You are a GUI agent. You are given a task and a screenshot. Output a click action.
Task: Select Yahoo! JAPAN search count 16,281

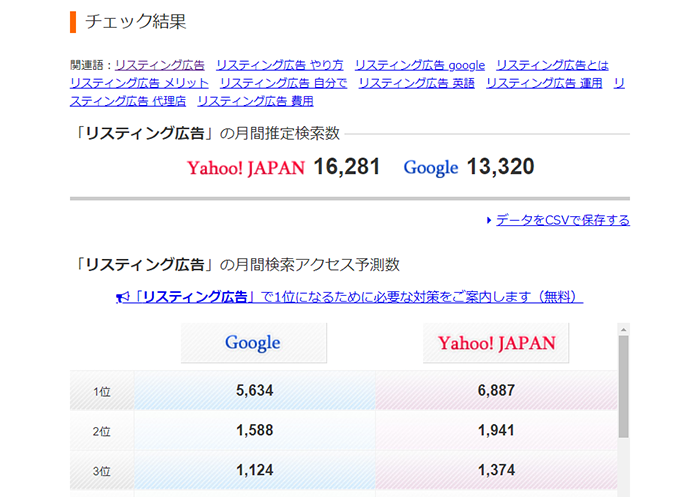[x=347, y=167]
